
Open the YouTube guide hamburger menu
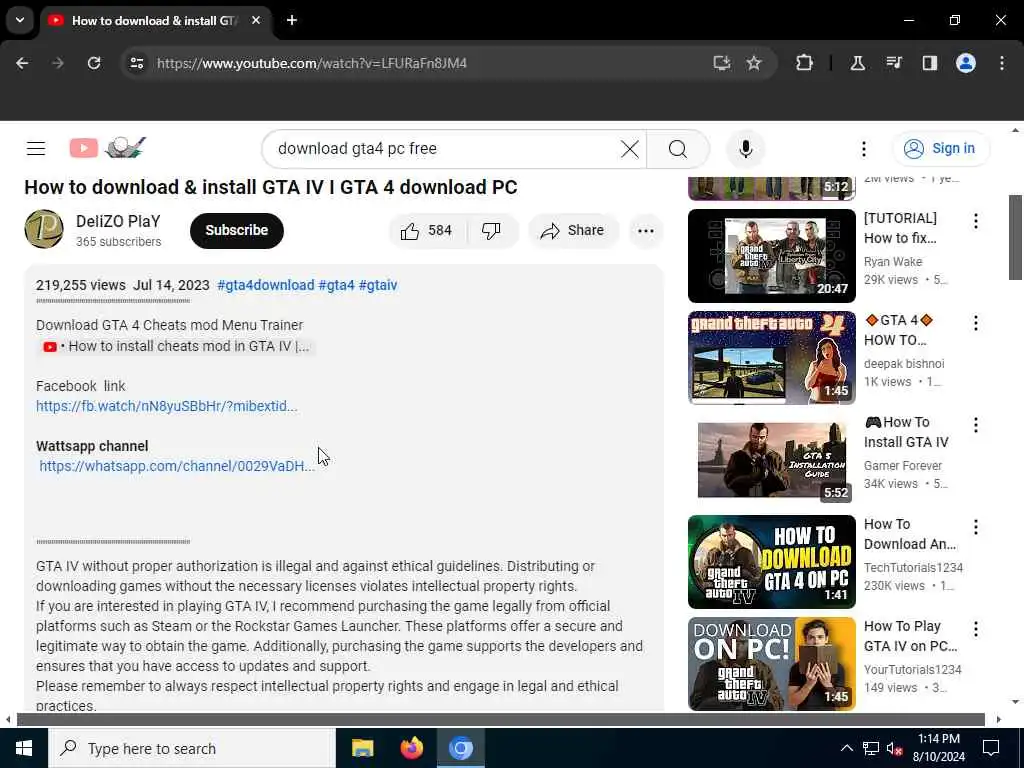click(36, 149)
